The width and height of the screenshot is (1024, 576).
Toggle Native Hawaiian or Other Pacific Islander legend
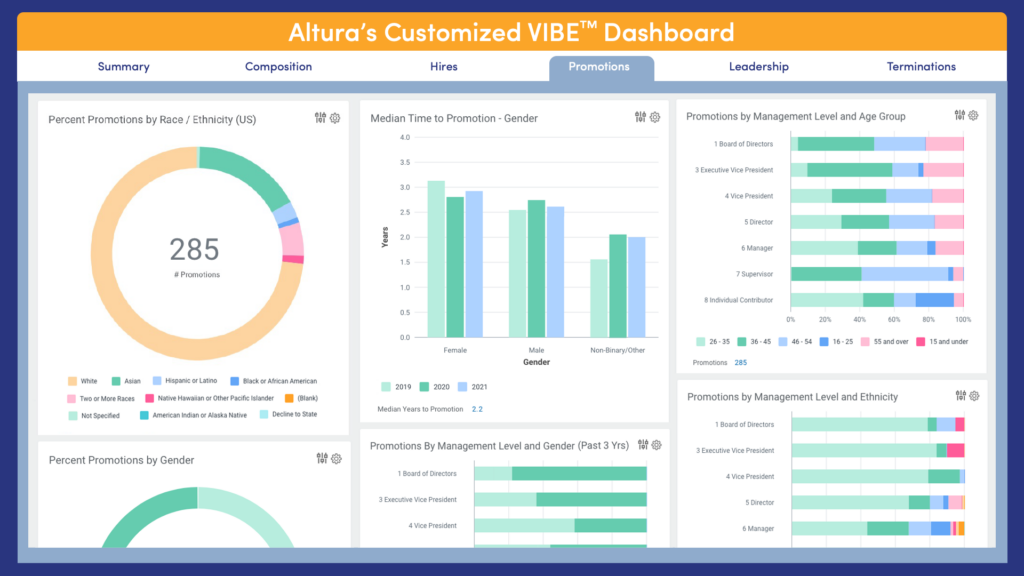click(209, 398)
